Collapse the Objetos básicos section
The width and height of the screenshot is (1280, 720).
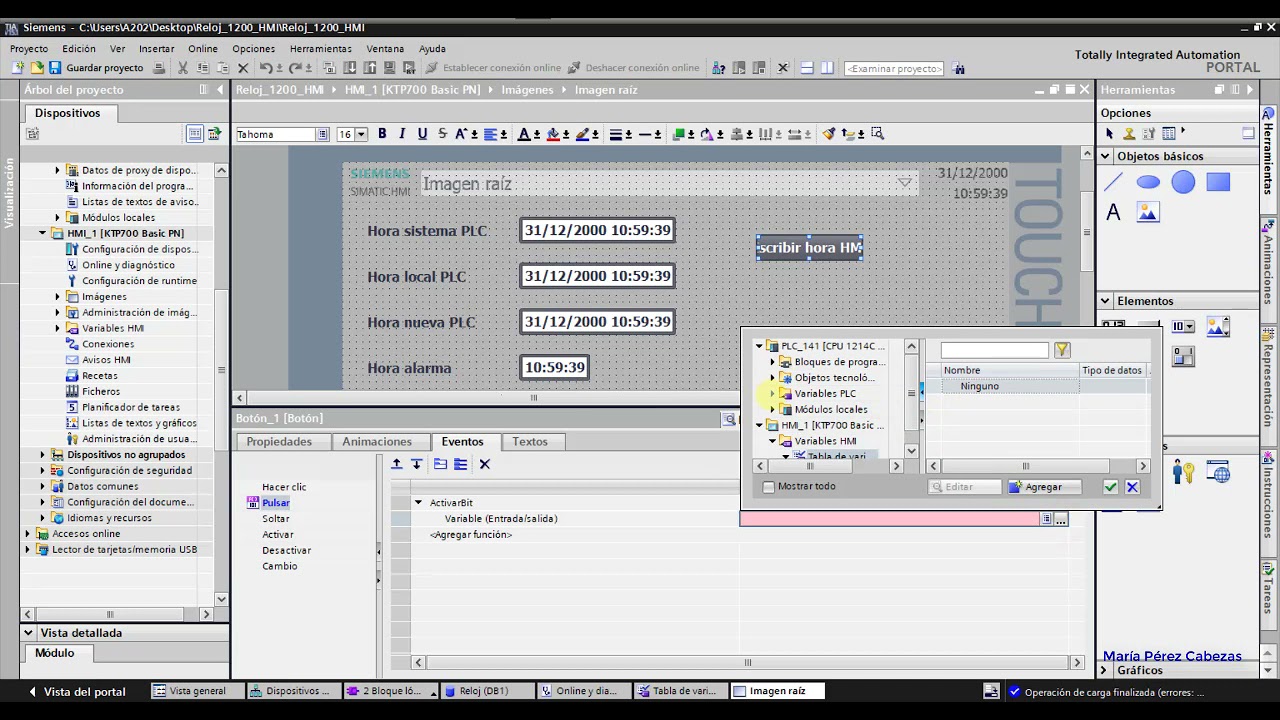[1106, 156]
